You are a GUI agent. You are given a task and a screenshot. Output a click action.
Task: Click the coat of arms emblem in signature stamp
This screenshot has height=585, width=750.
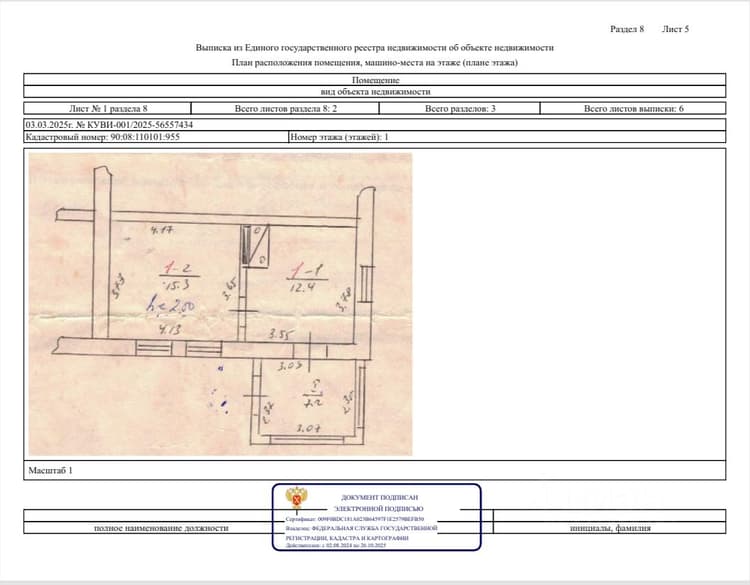coord(297,498)
